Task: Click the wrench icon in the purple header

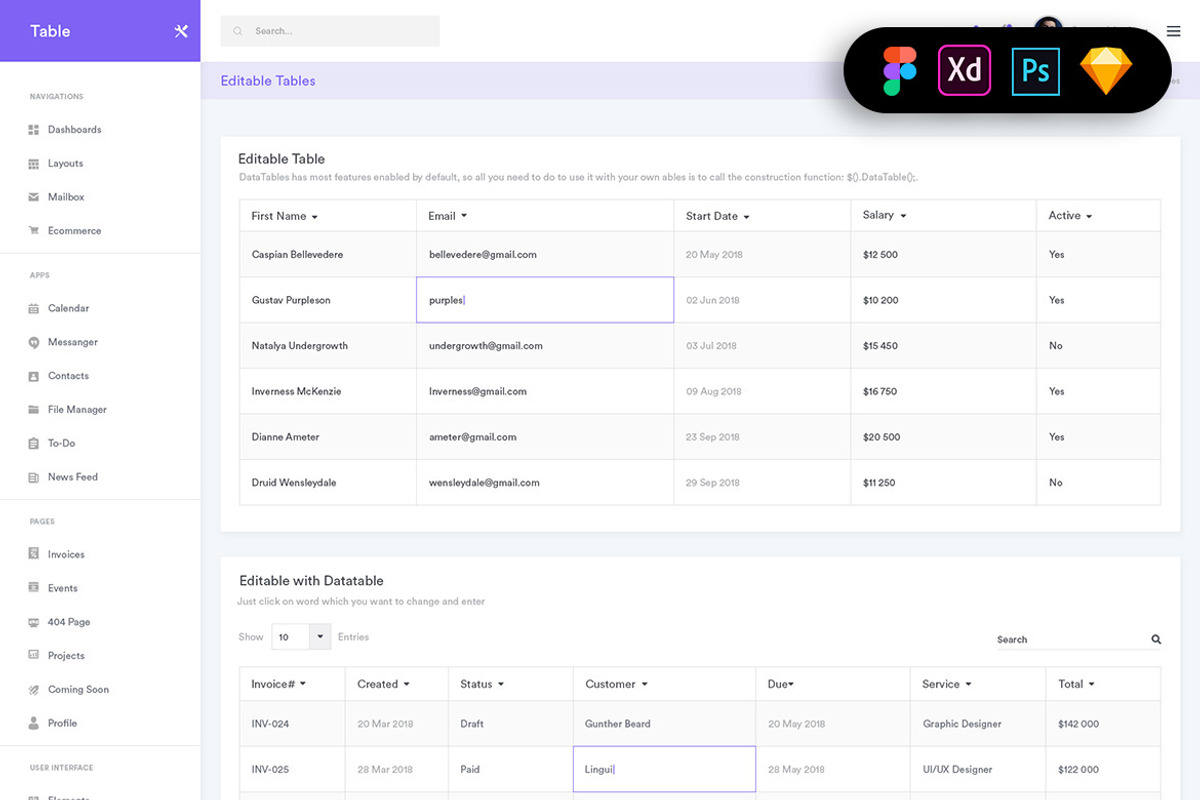Action: 180,31
